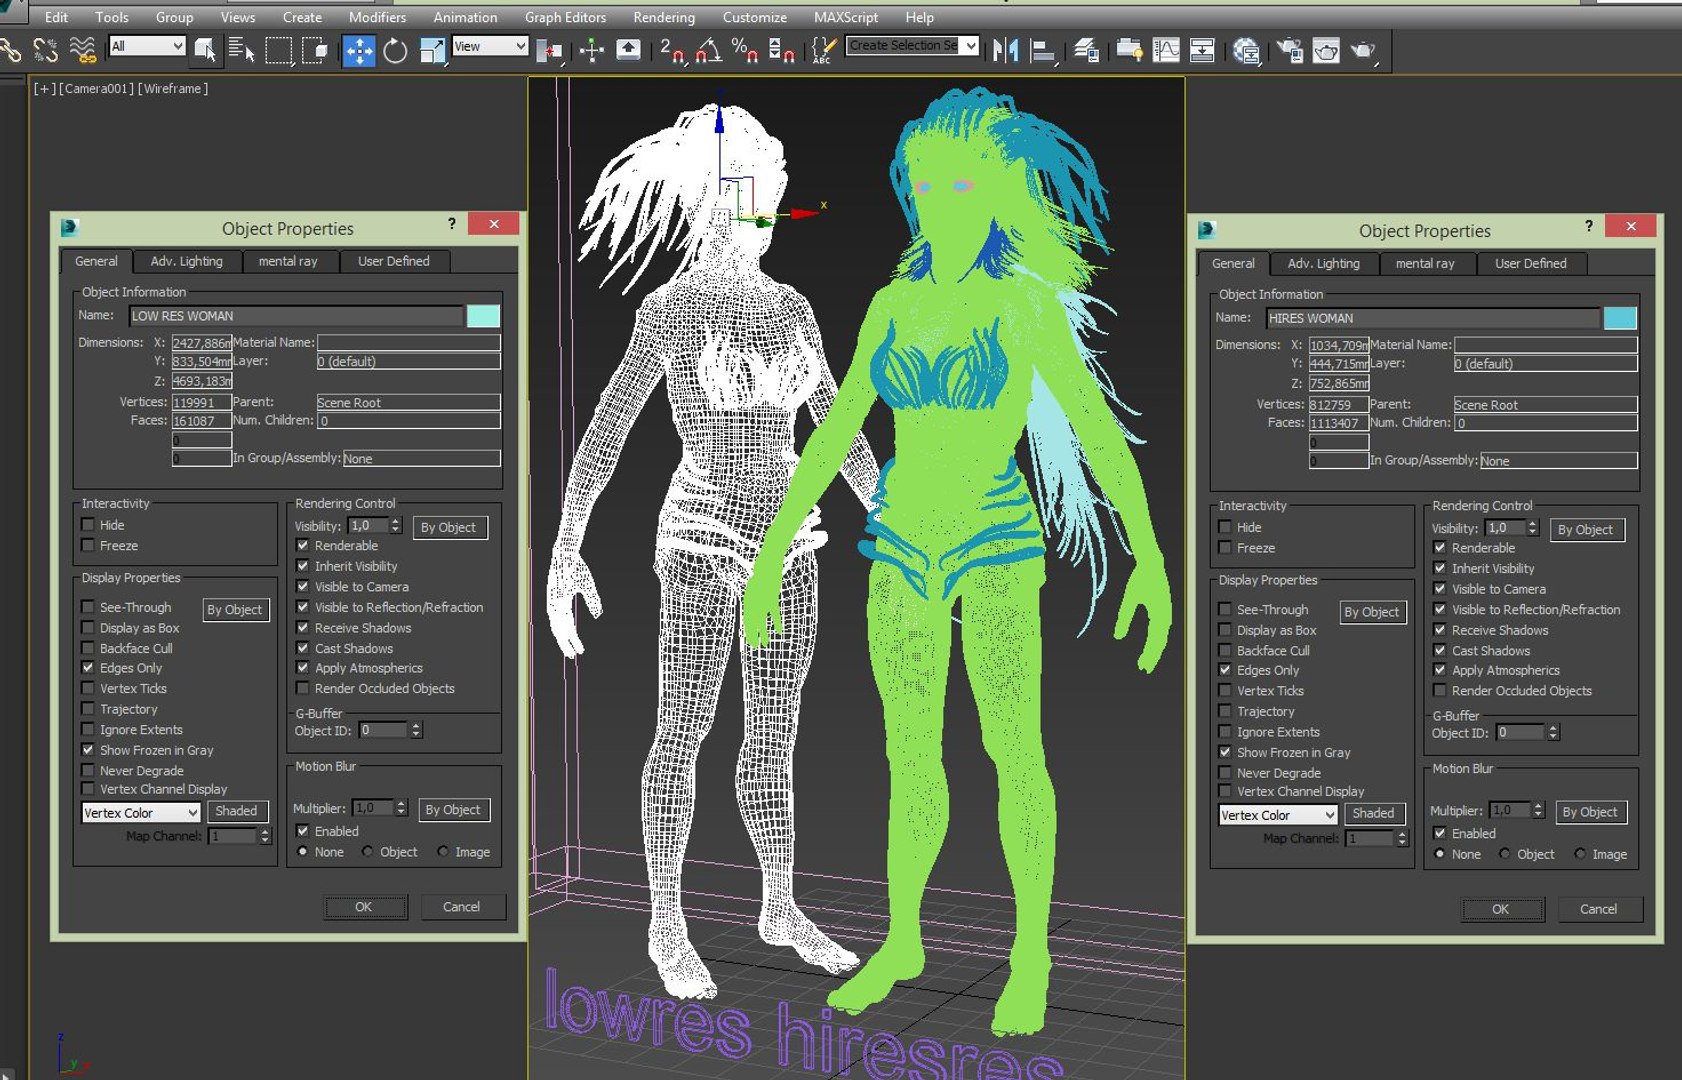Enable Backface Cull in HIRES WOMAN dialog
Image resolution: width=1682 pixels, height=1080 pixels.
pyautogui.click(x=1225, y=650)
